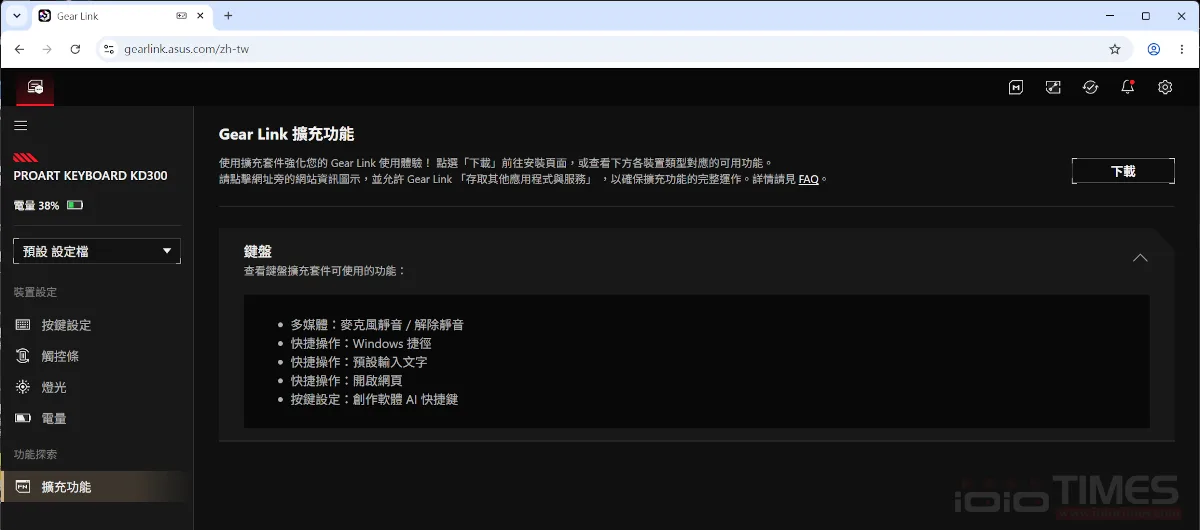Click the keyboard icon beside 按鍵設定
Screen dimensions: 1200x530
[23, 325]
